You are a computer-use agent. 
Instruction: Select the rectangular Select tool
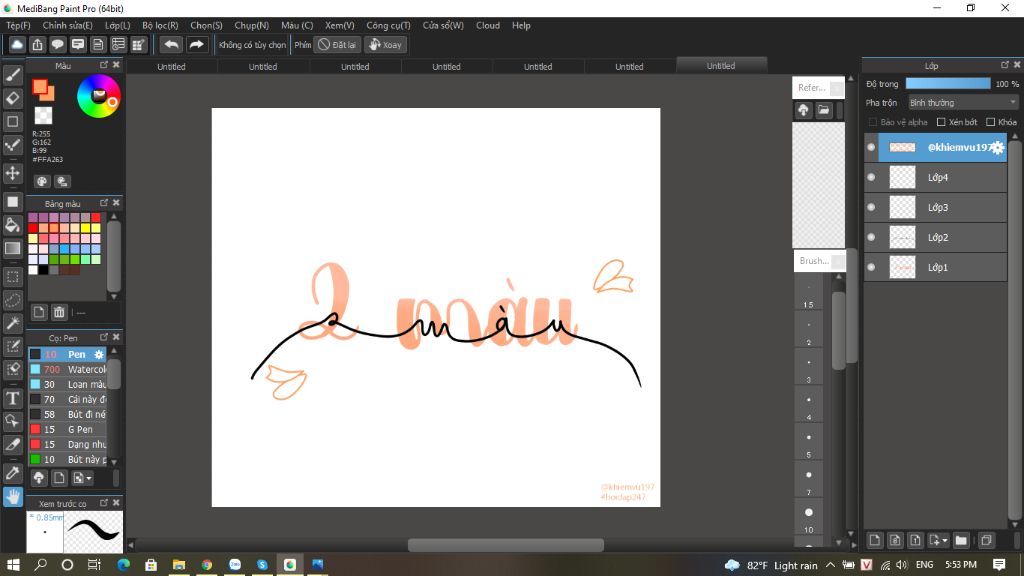[x=12, y=277]
